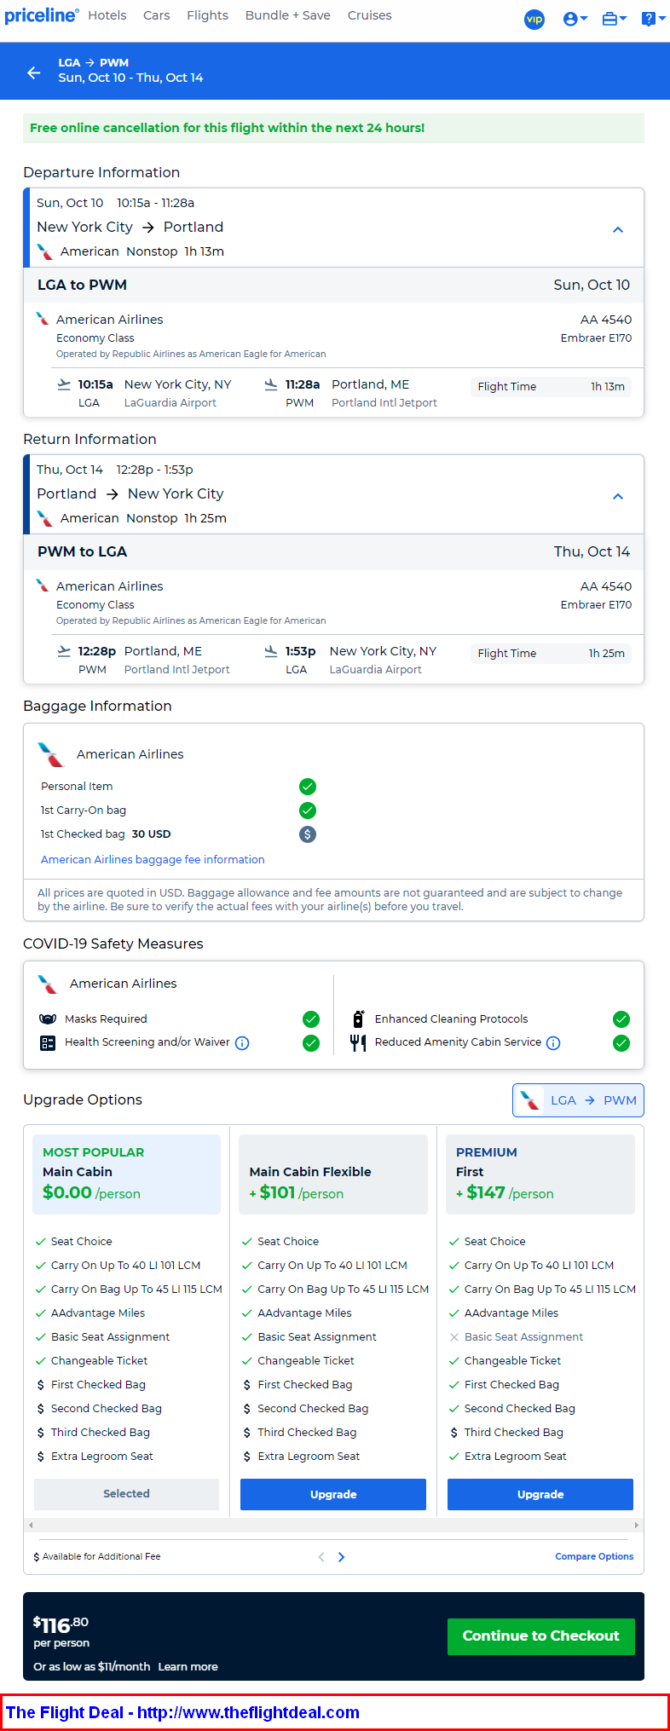Click info icon beside Health Screening and/or Waiver
This screenshot has width=670, height=1731.
[242, 1043]
